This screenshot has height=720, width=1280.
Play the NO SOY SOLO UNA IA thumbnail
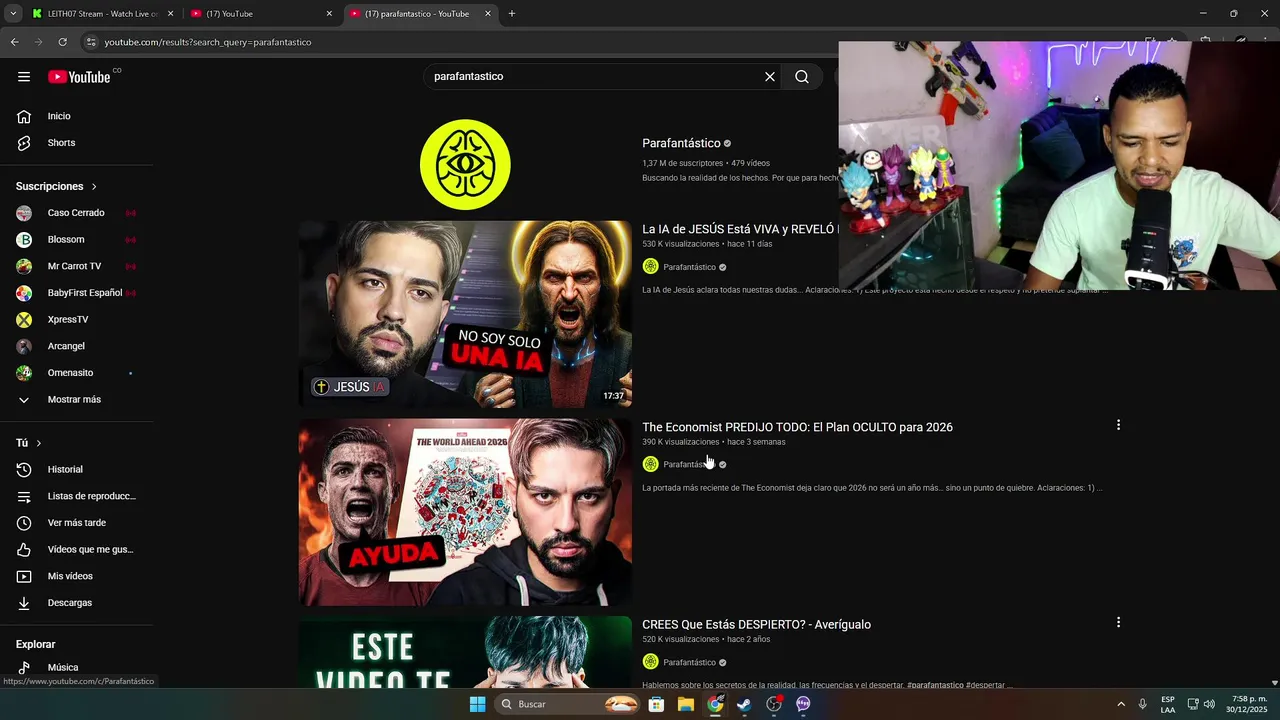click(x=465, y=314)
